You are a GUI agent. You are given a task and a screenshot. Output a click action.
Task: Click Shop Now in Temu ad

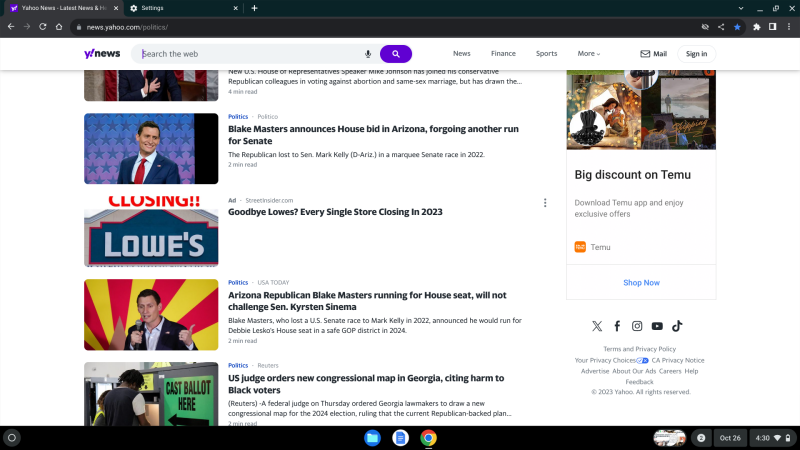[641, 283]
